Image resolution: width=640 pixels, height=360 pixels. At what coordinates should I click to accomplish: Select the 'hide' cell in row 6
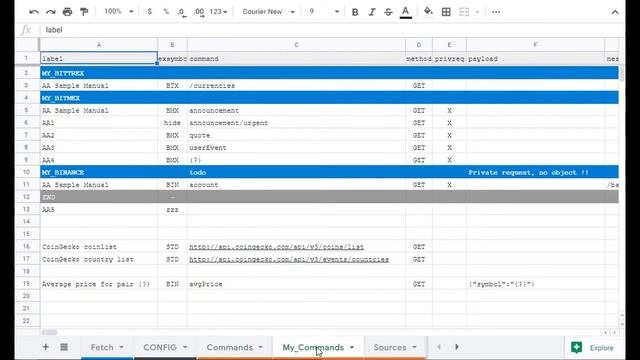pos(172,123)
